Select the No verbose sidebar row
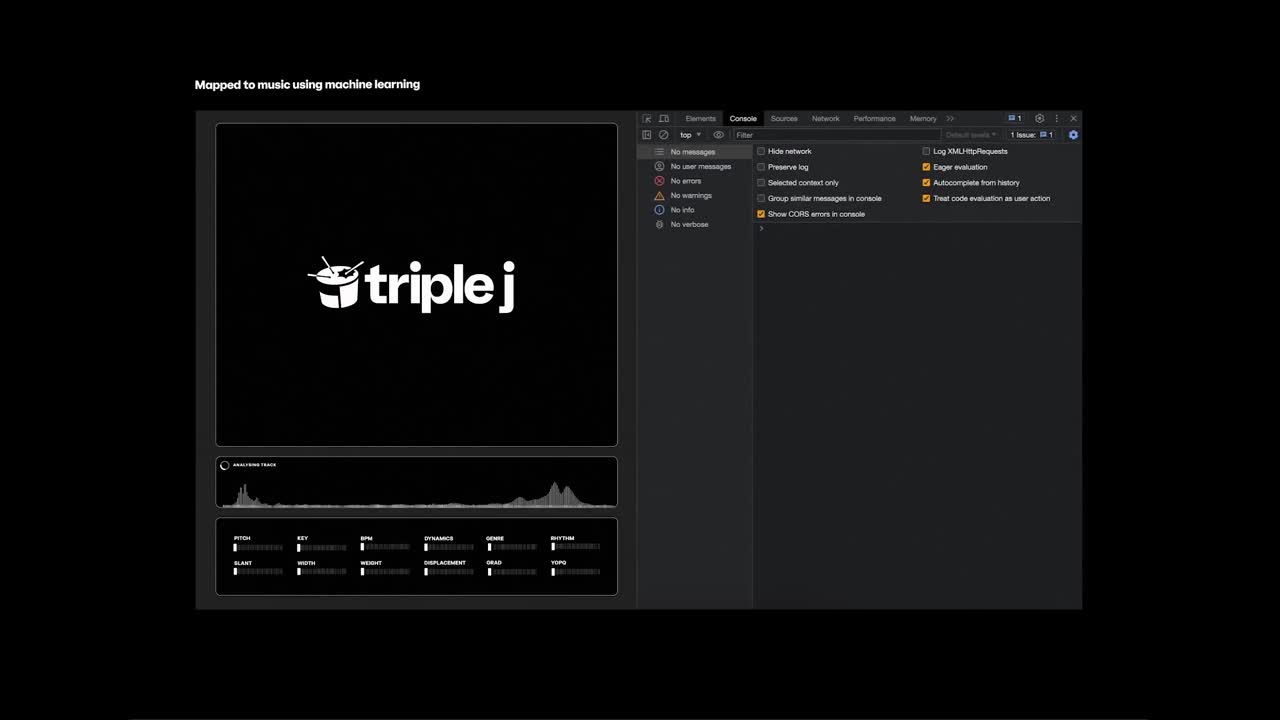 click(x=694, y=225)
